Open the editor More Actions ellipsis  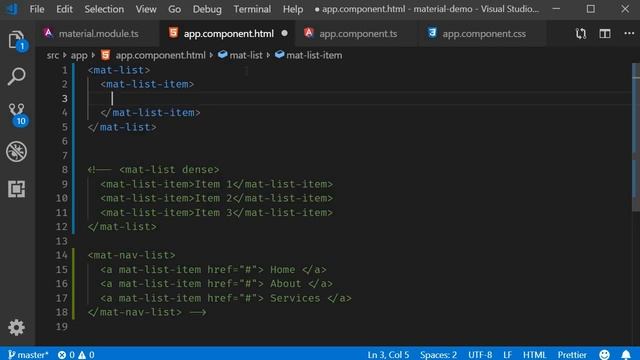(629, 33)
